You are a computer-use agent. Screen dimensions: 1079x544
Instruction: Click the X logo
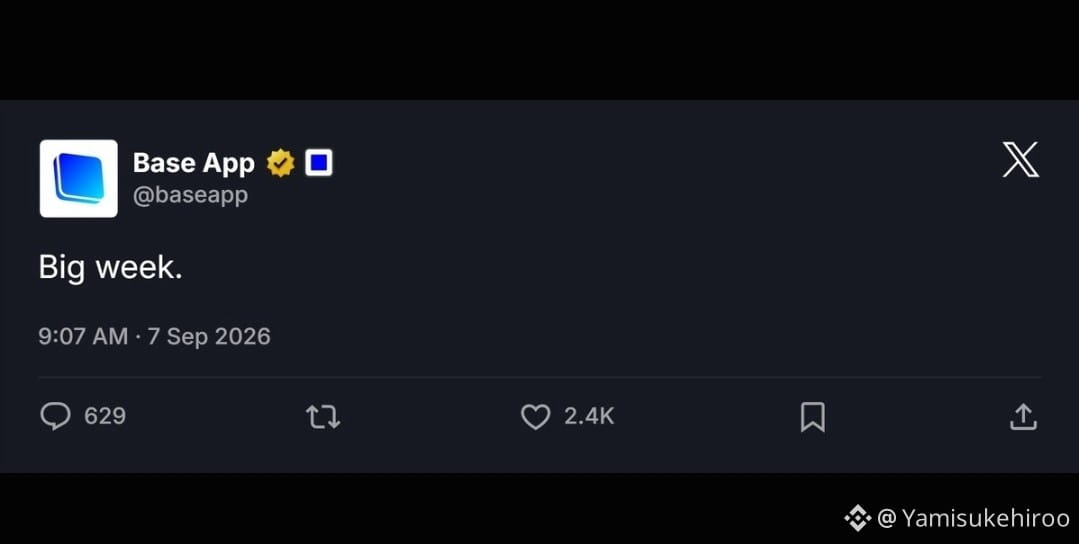[x=1021, y=160]
